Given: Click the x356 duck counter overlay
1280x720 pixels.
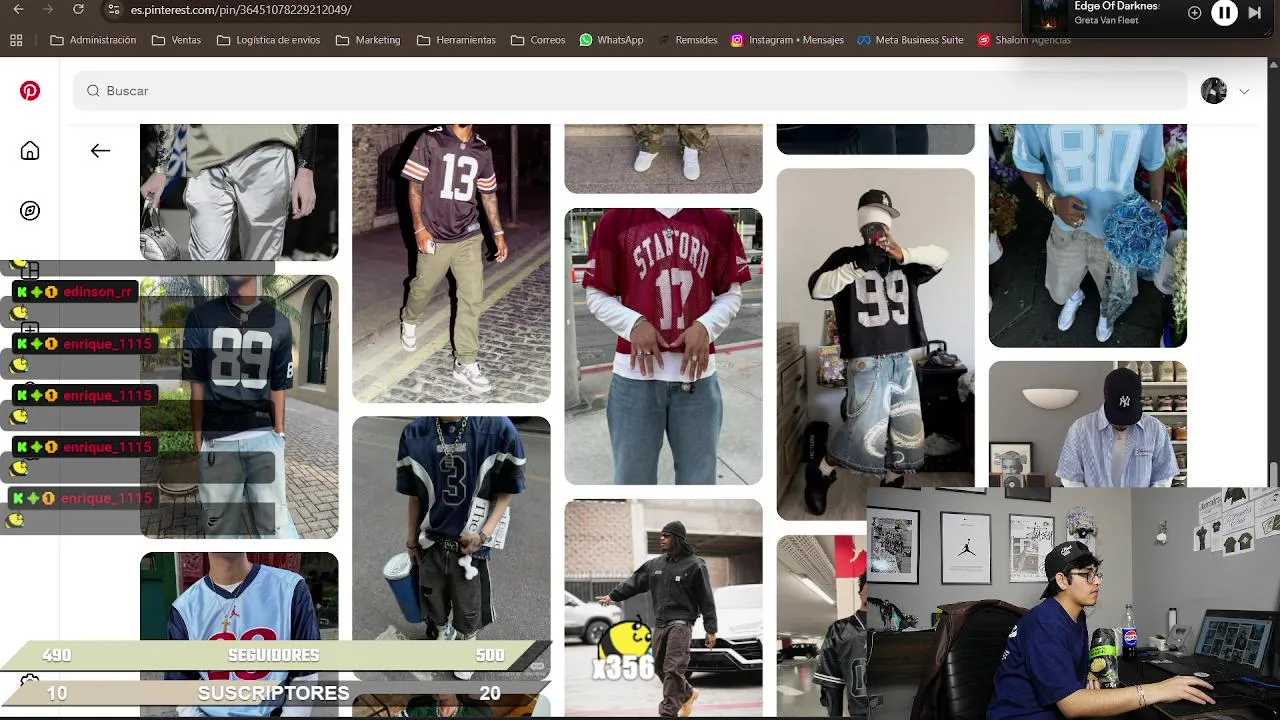Looking at the screenshot, I should (623, 651).
